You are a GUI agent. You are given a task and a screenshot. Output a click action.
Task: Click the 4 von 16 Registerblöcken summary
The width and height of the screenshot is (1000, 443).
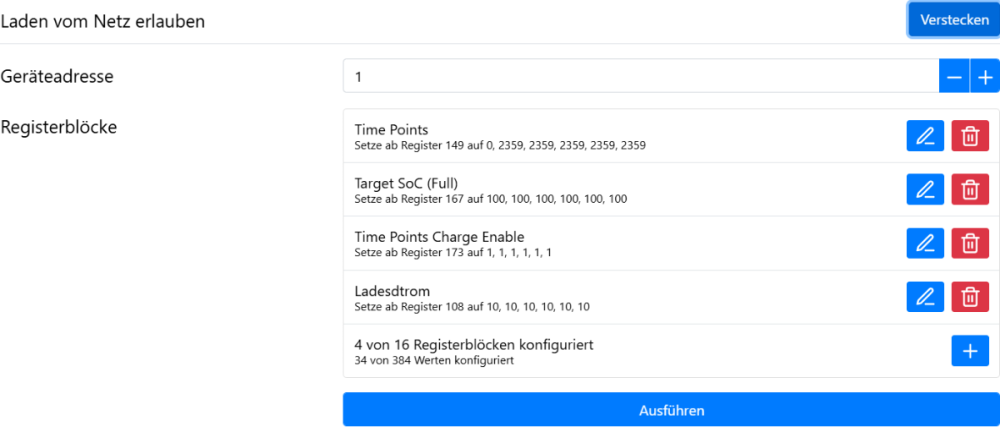coord(474,351)
